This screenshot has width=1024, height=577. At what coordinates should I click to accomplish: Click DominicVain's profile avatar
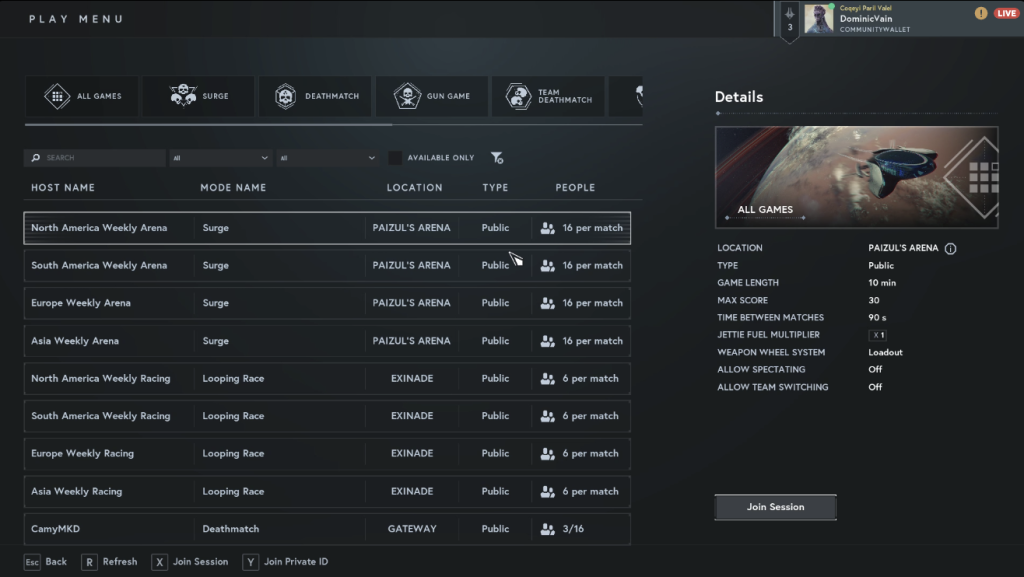[820, 19]
